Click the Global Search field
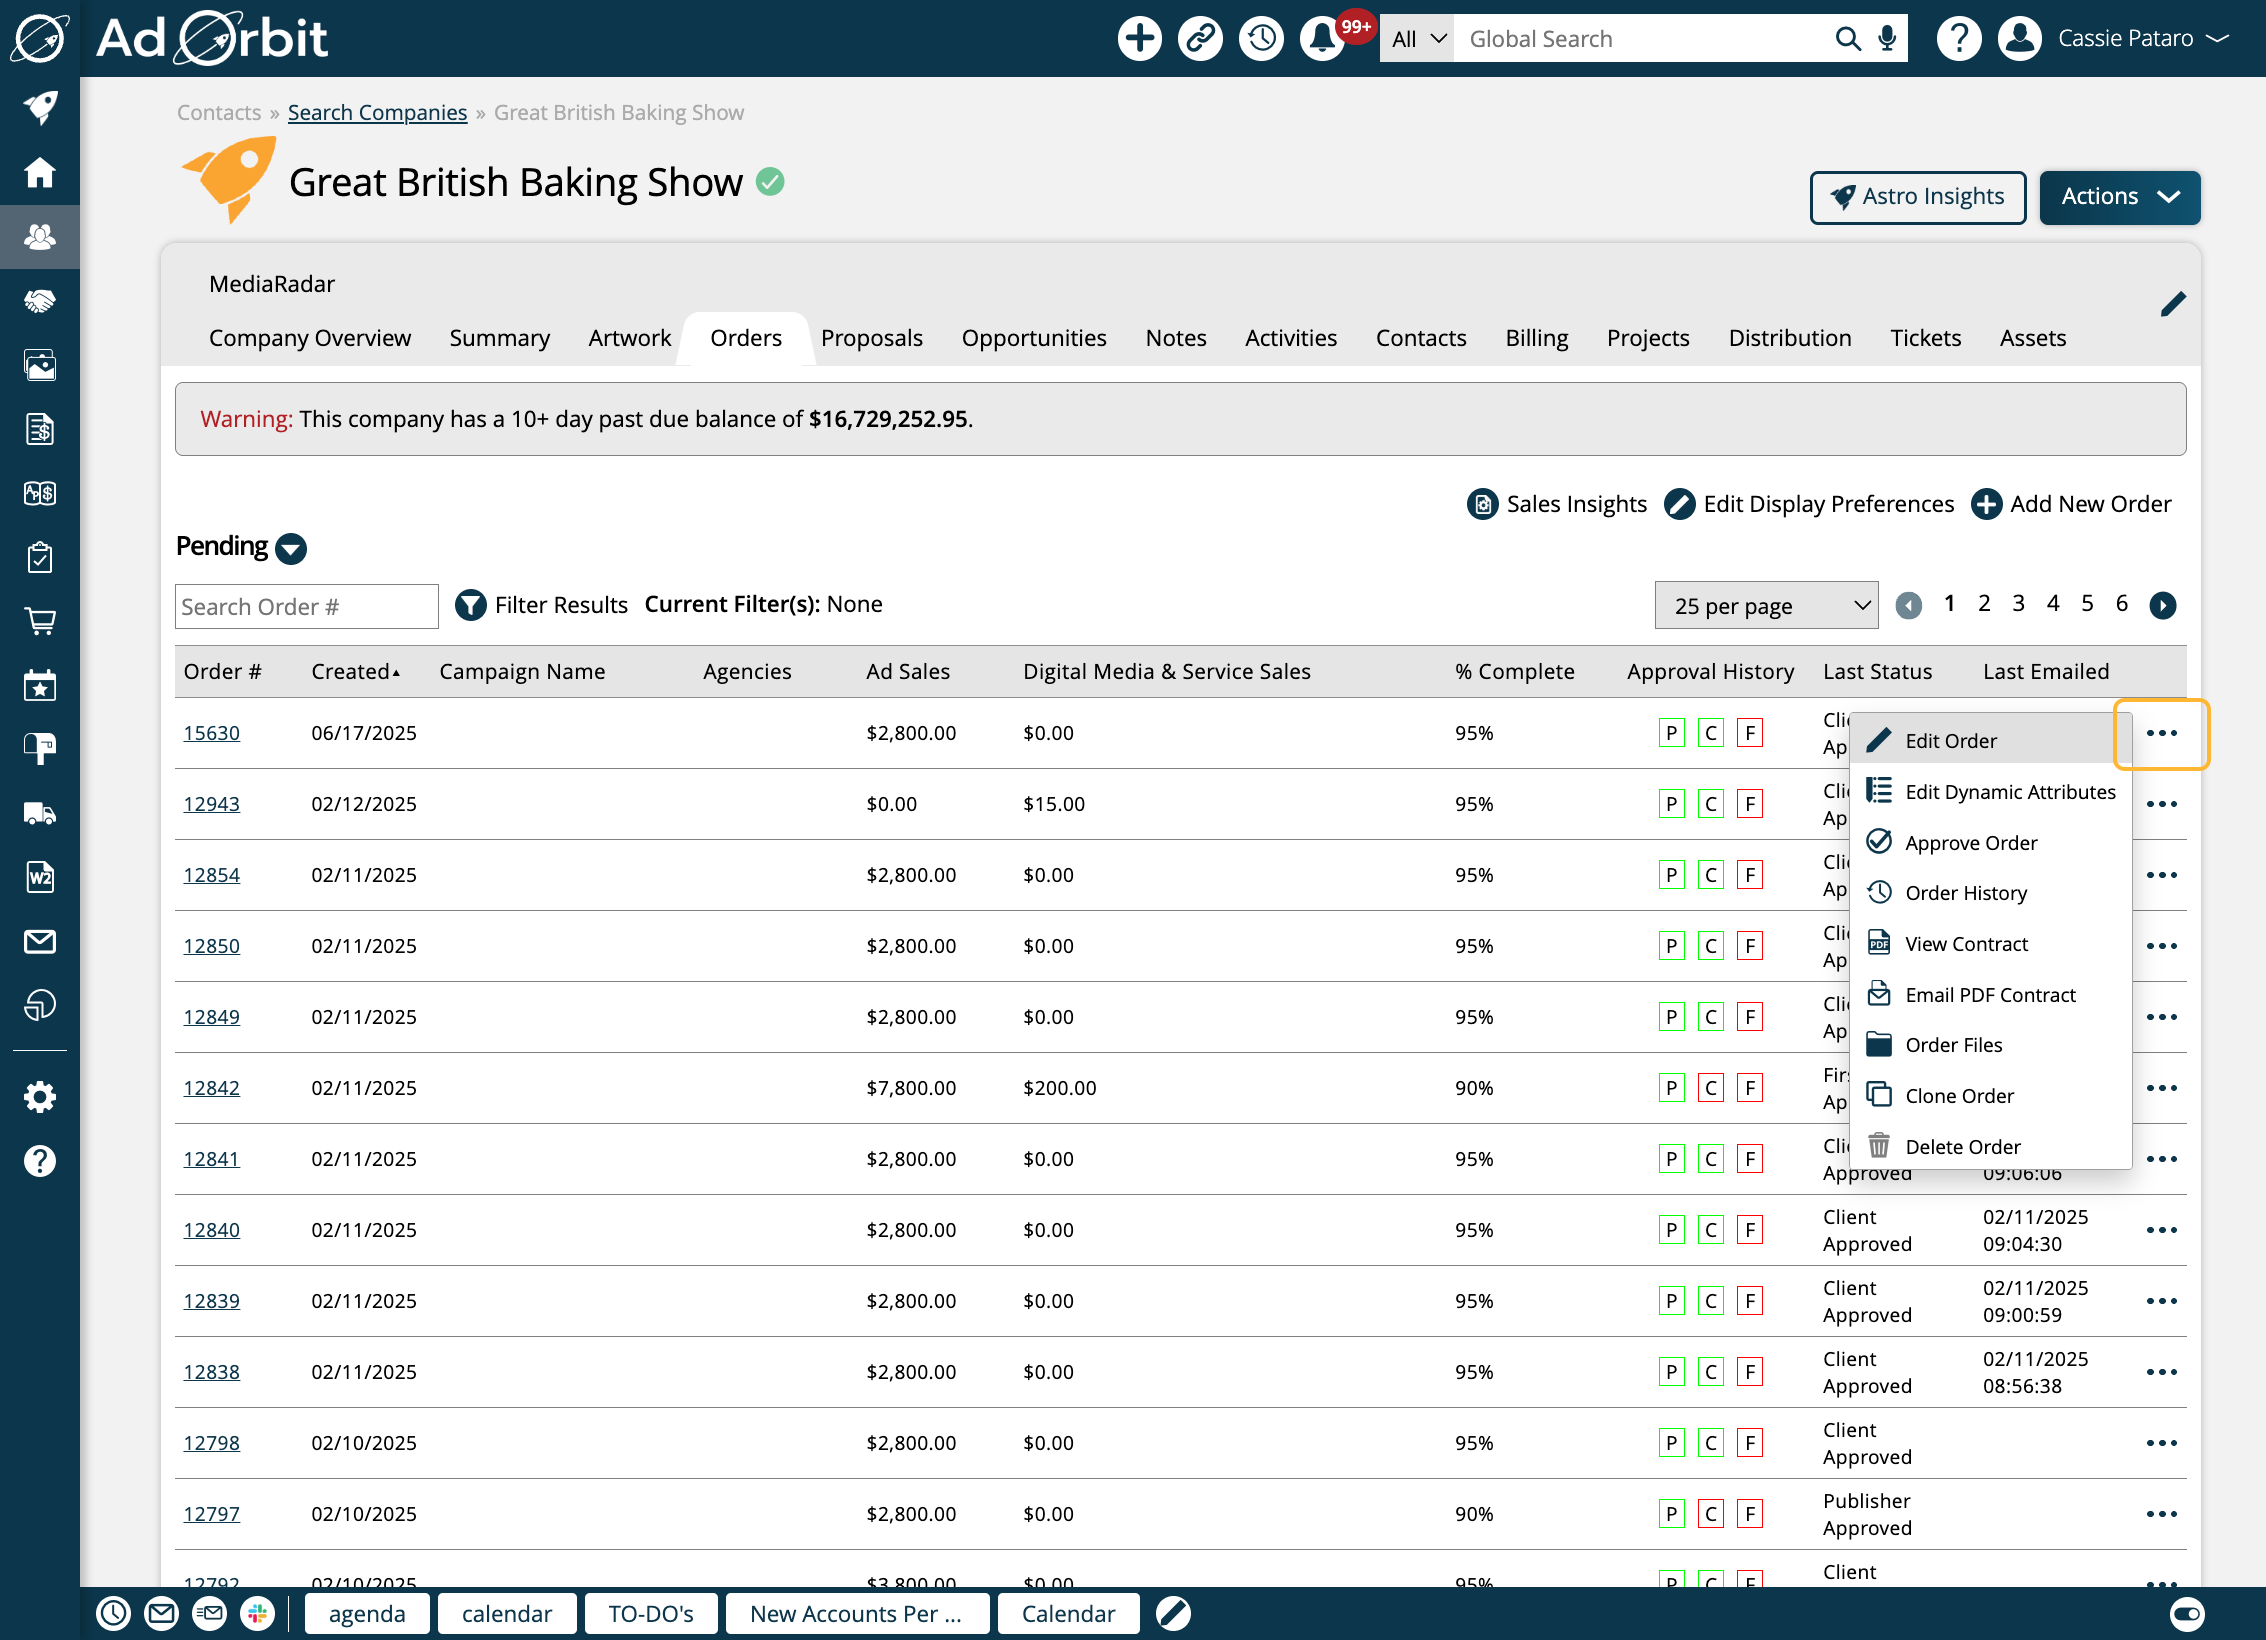This screenshot has height=1640, width=2266. tap(1640, 39)
